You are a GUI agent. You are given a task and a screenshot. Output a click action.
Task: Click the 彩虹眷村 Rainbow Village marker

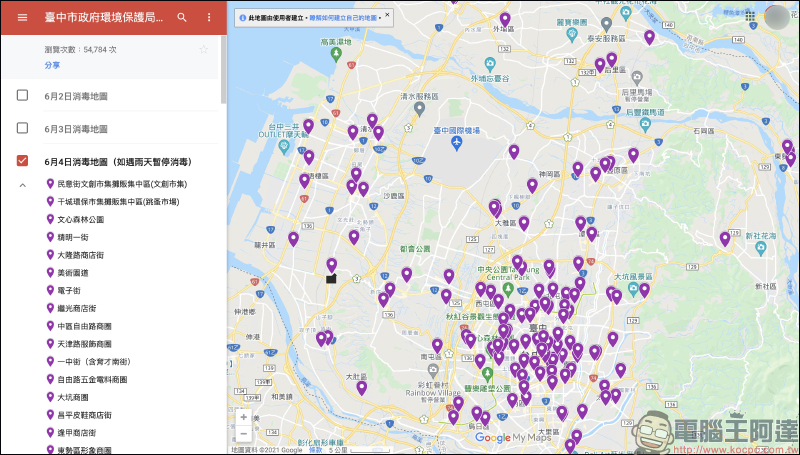coord(434,369)
